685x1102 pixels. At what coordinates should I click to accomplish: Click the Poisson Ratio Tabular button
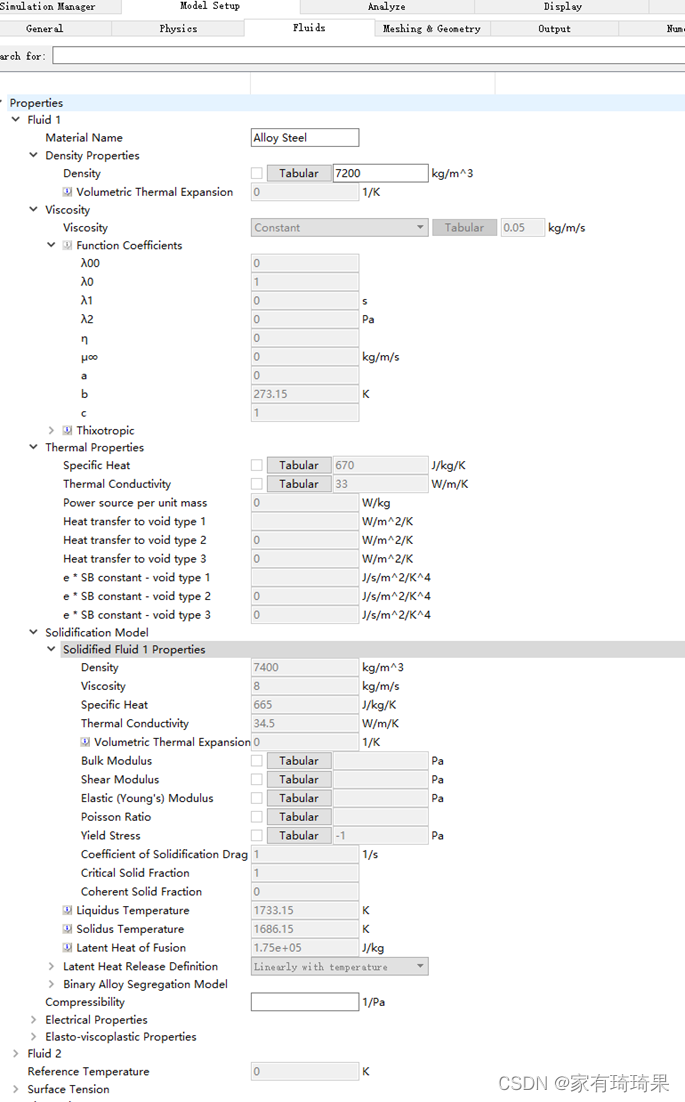tap(299, 817)
